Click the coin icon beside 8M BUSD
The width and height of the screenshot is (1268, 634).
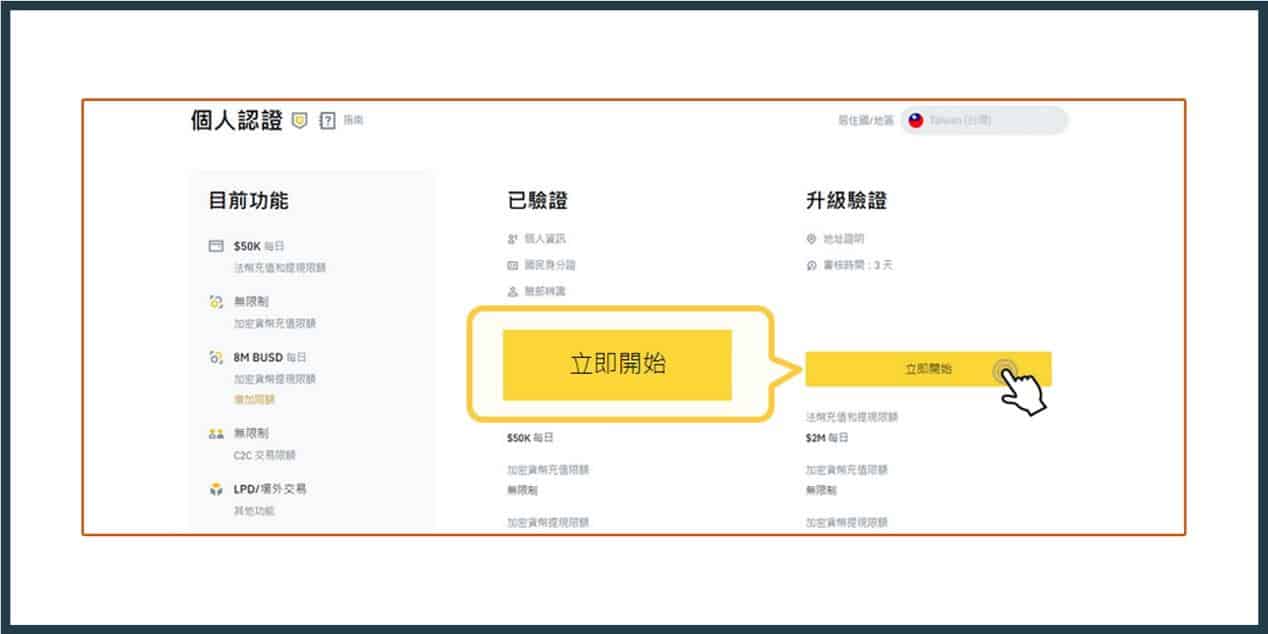(216, 358)
